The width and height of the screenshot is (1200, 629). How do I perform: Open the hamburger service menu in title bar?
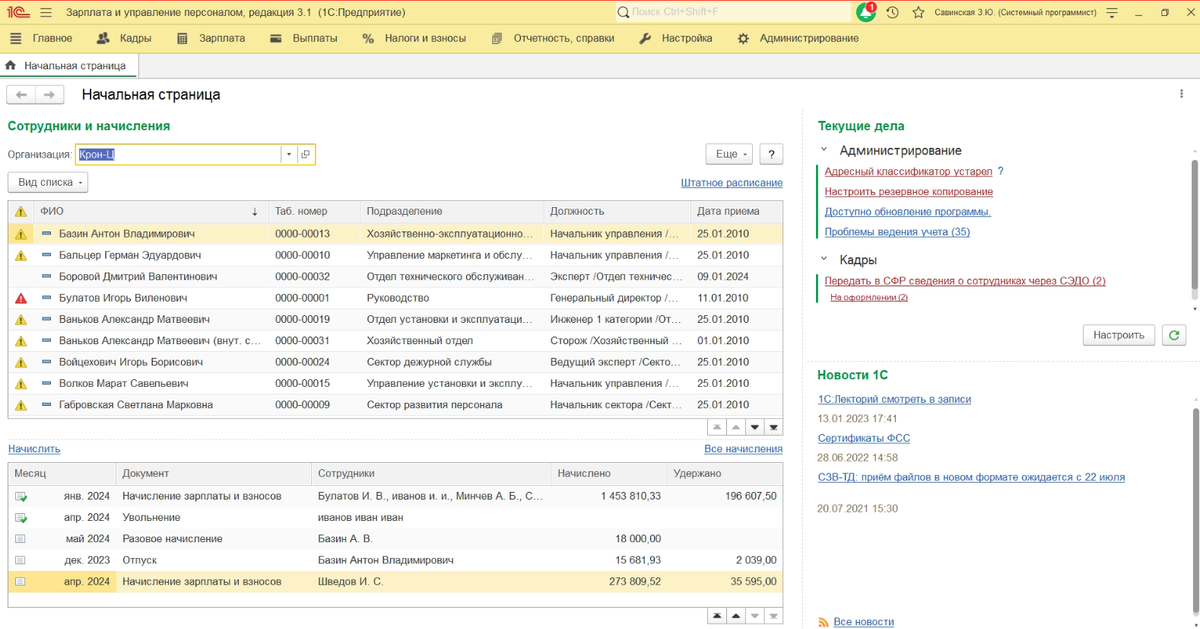pyautogui.click(x=46, y=12)
